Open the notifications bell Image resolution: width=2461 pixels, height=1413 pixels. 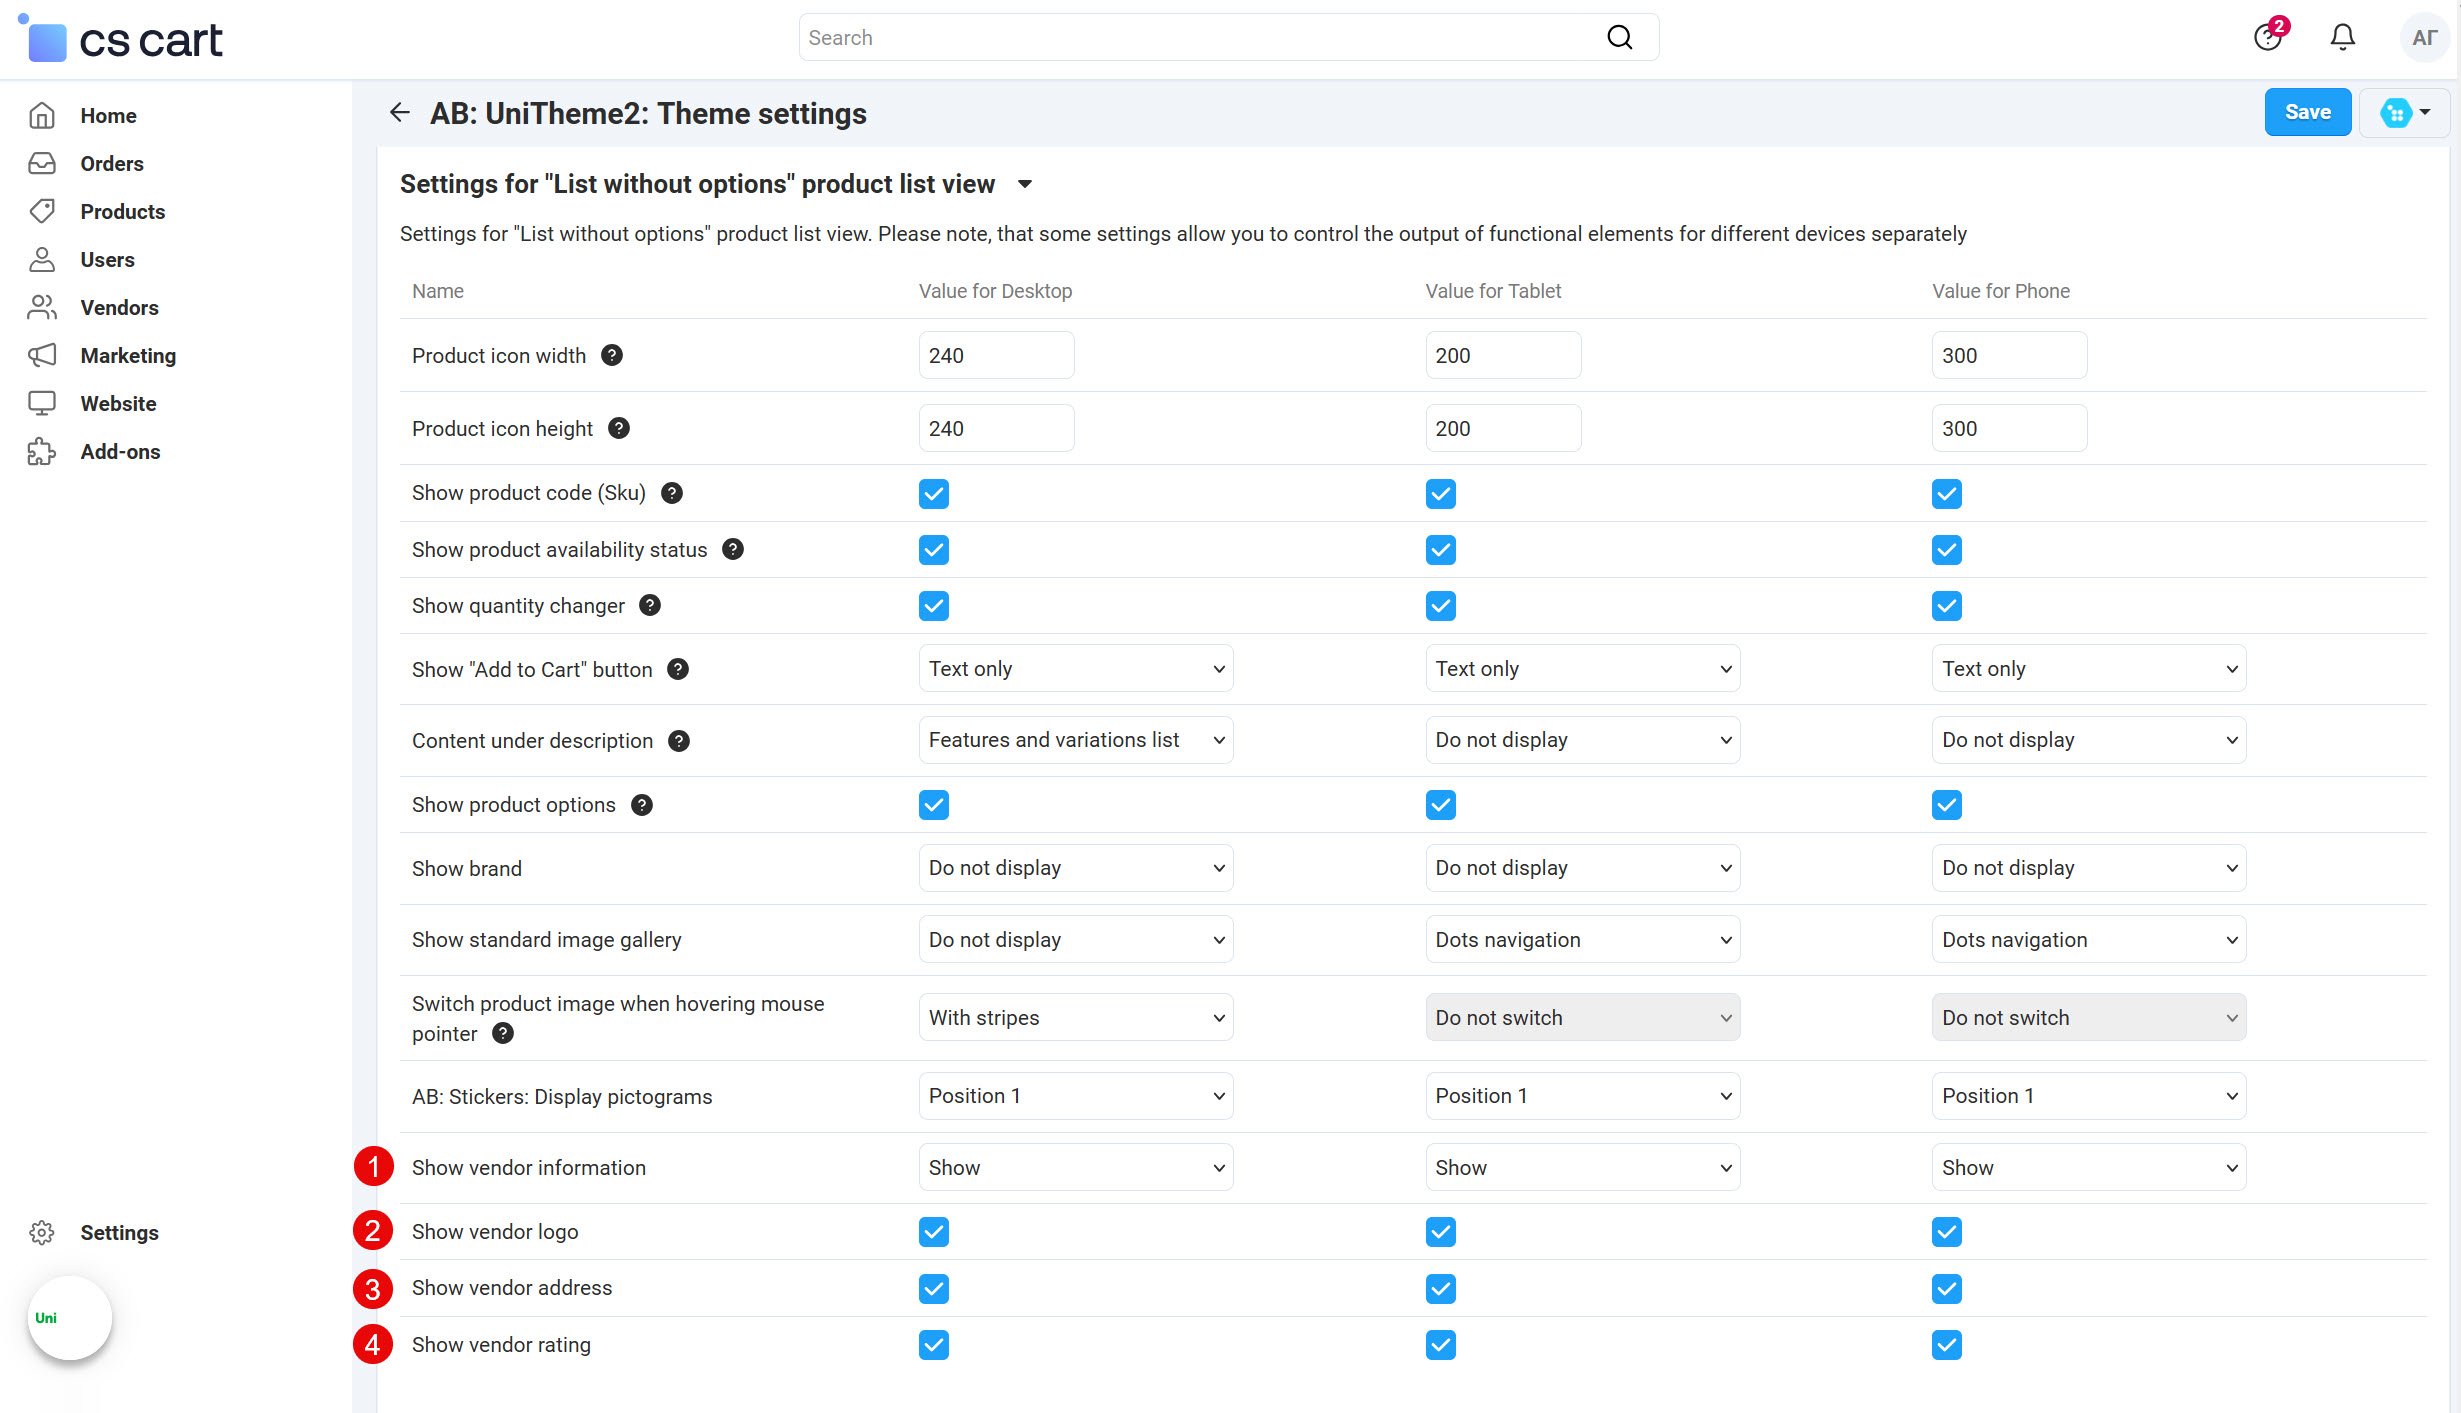[2342, 36]
